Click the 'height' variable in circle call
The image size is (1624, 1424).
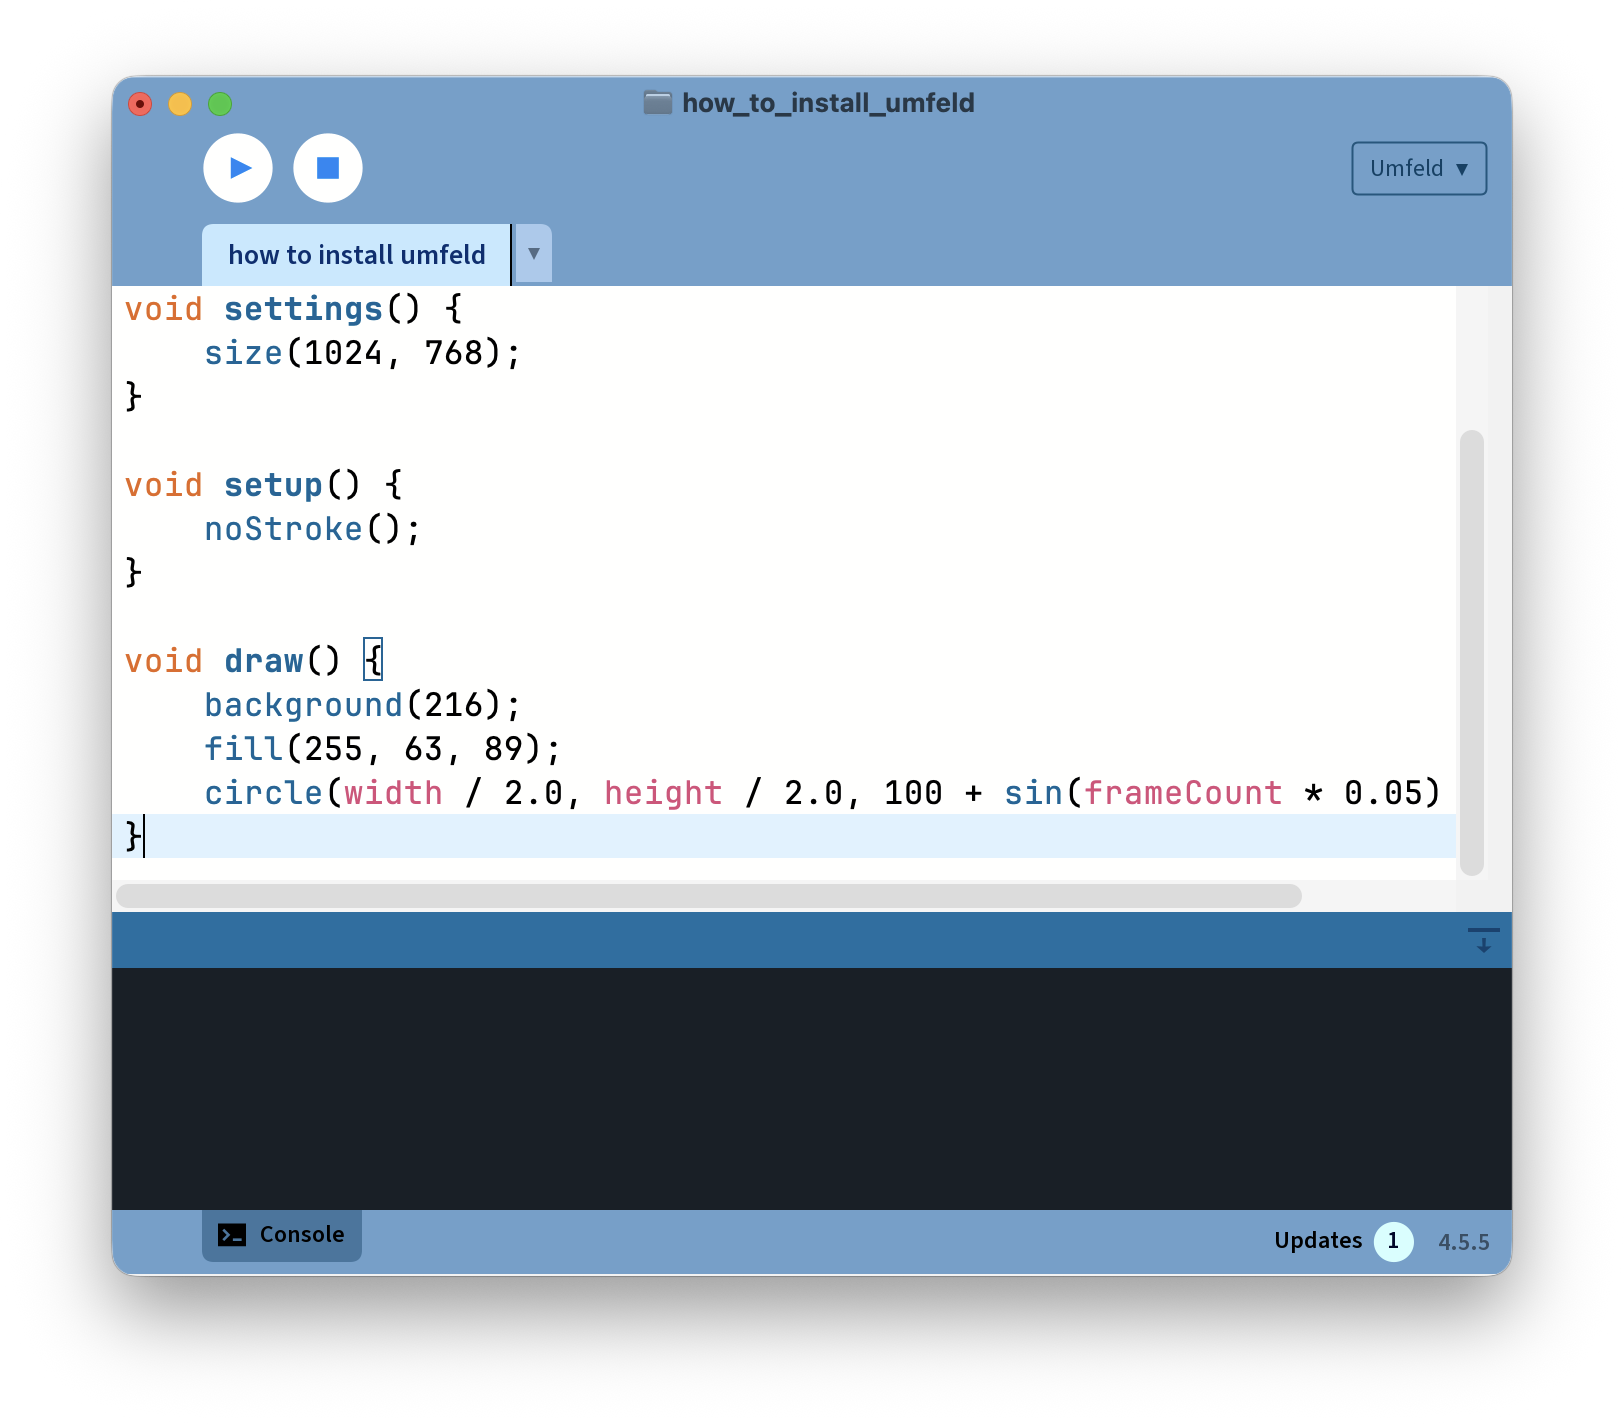pyautogui.click(x=663, y=793)
